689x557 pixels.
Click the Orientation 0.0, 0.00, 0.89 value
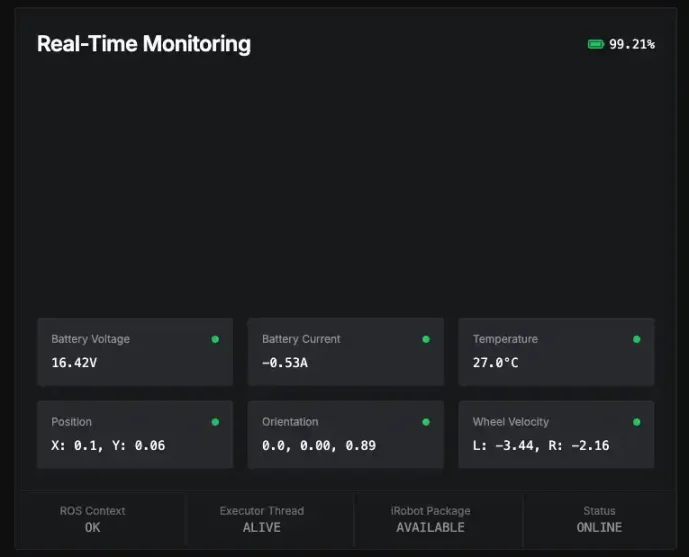coord(319,445)
